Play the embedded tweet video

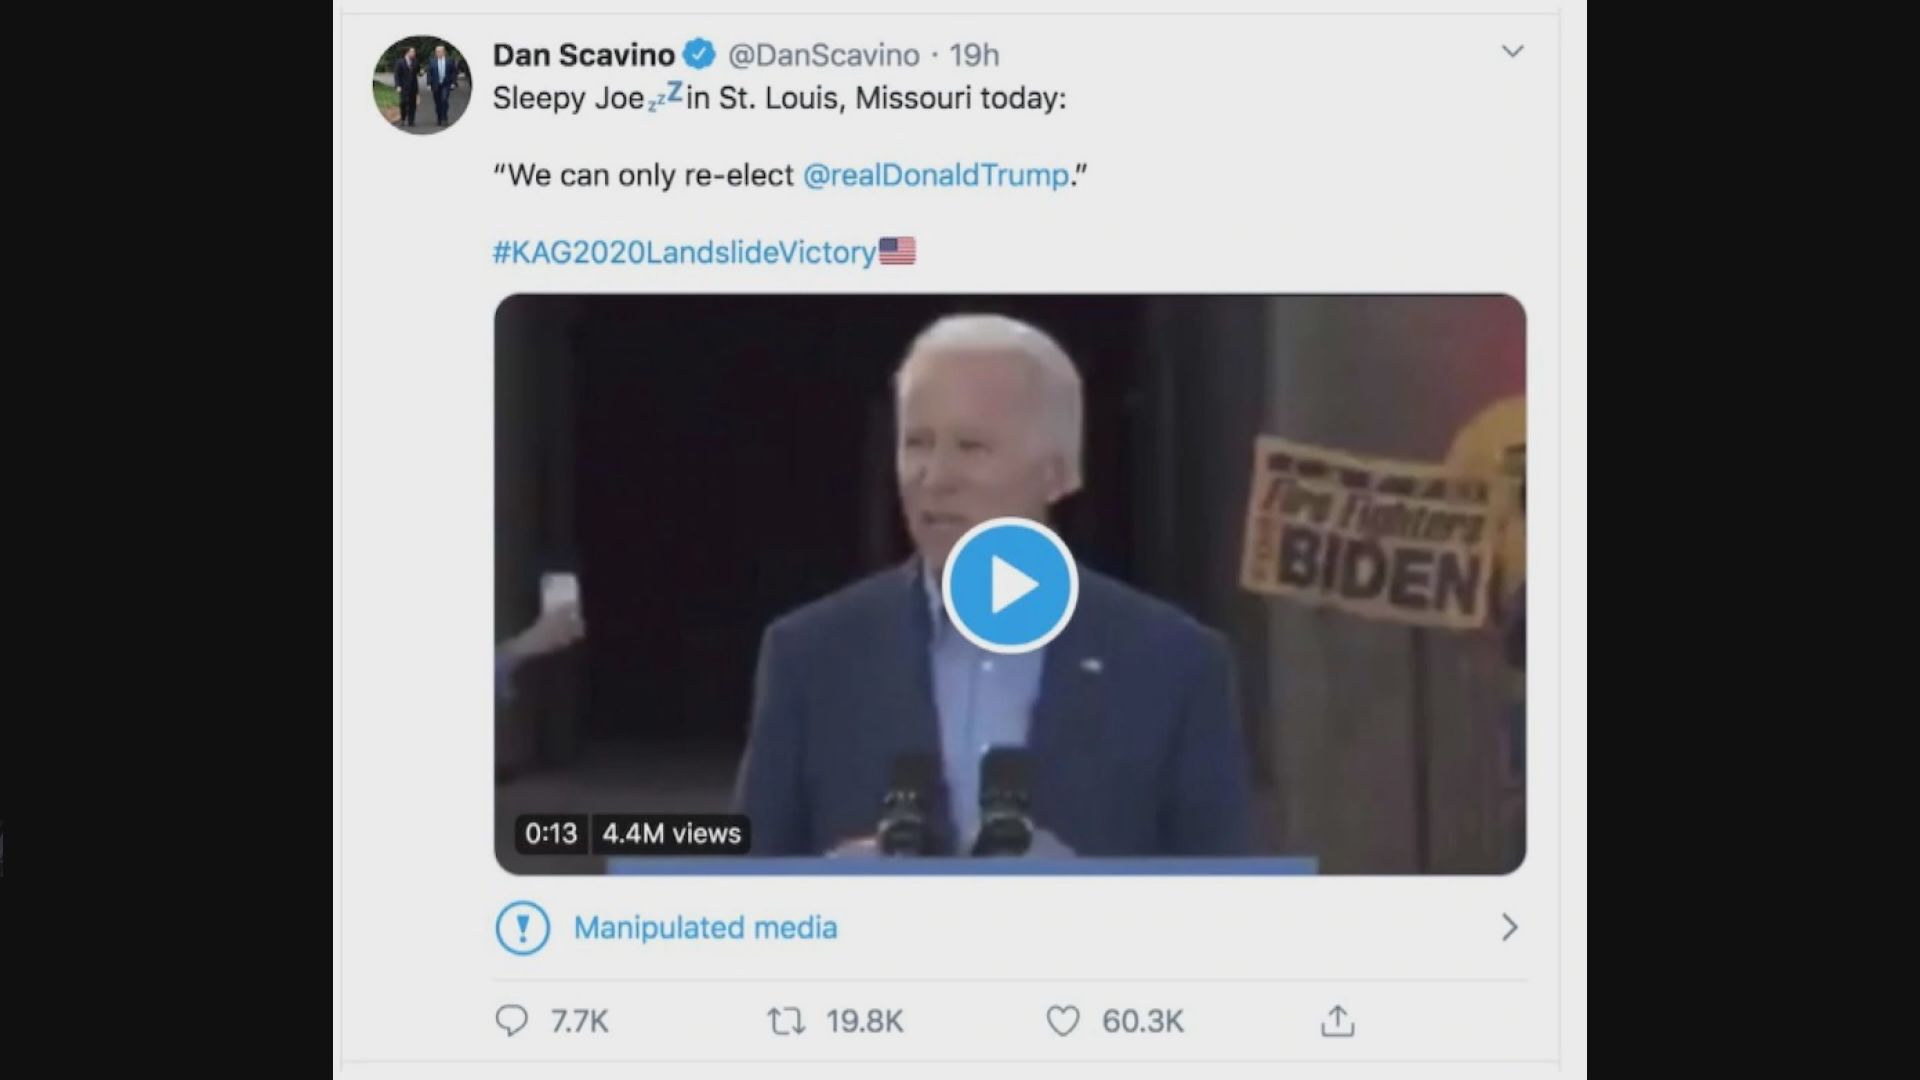[1010, 586]
